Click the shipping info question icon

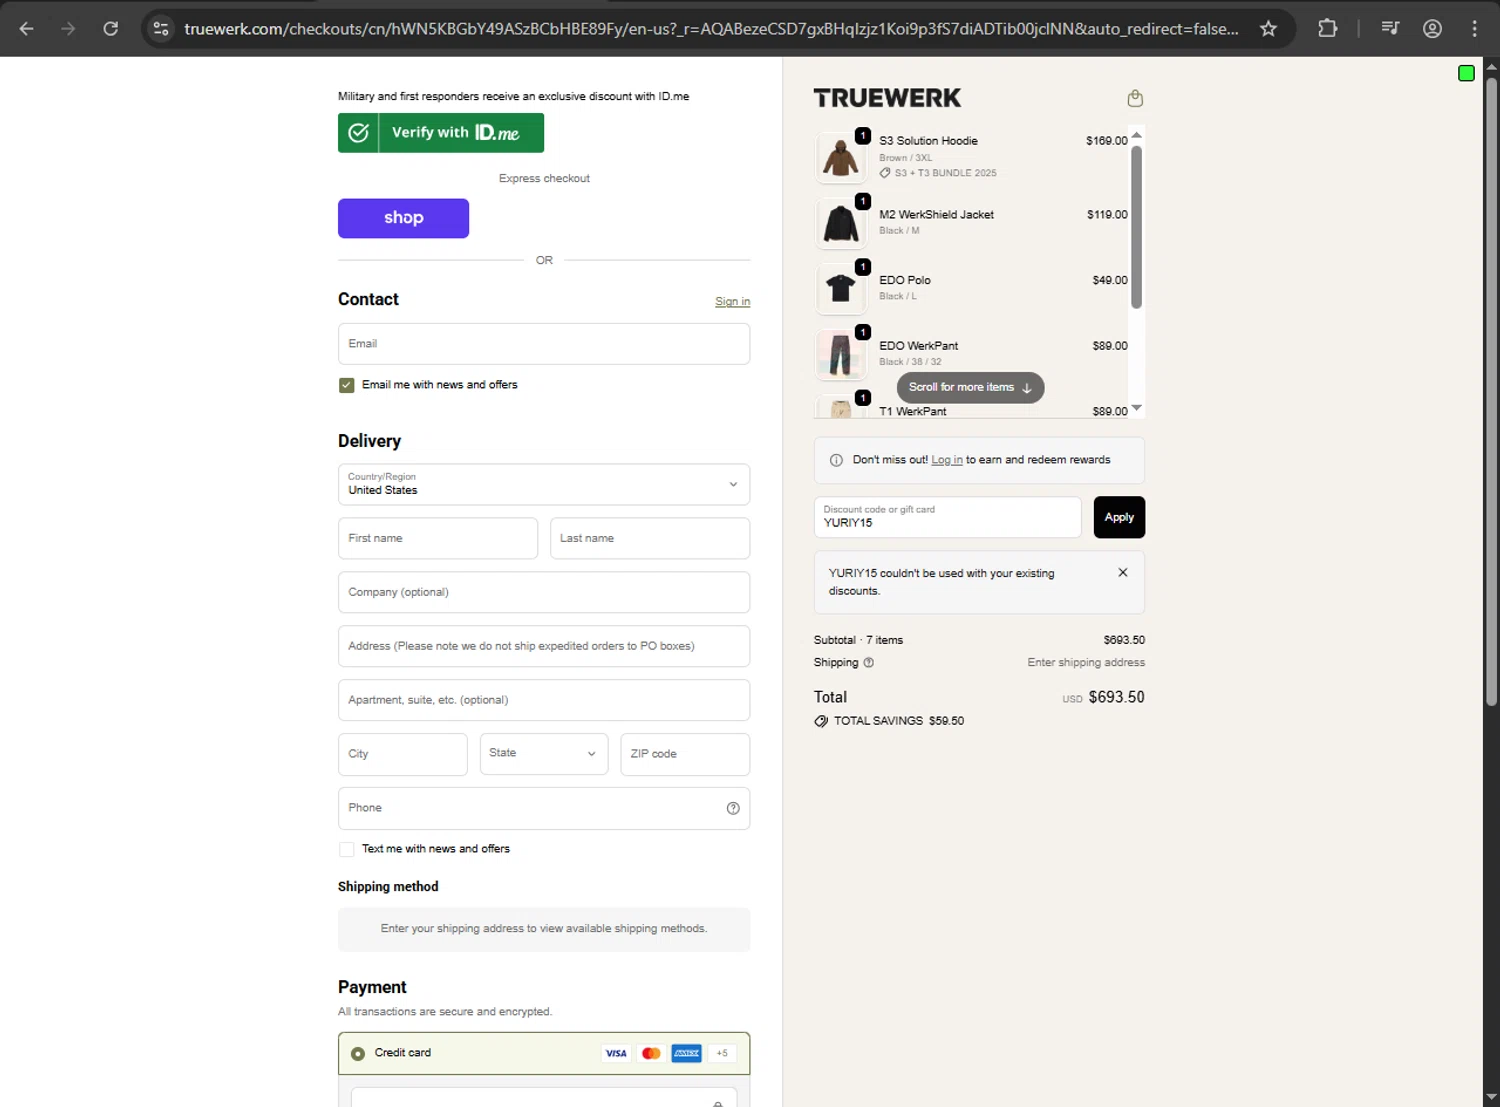pos(869,663)
